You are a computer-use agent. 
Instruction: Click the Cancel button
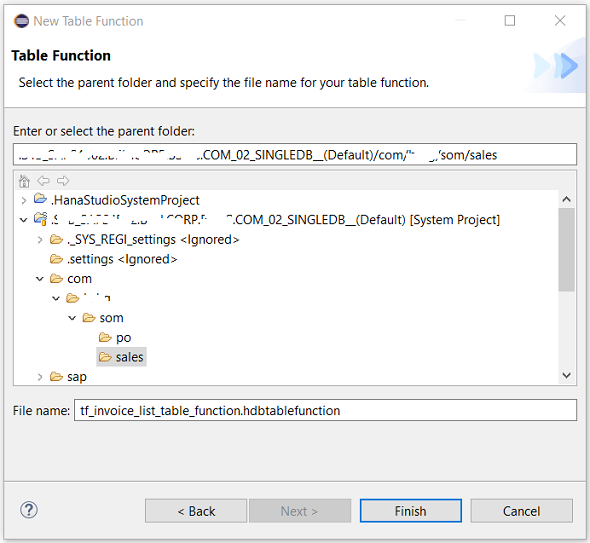pos(522,511)
